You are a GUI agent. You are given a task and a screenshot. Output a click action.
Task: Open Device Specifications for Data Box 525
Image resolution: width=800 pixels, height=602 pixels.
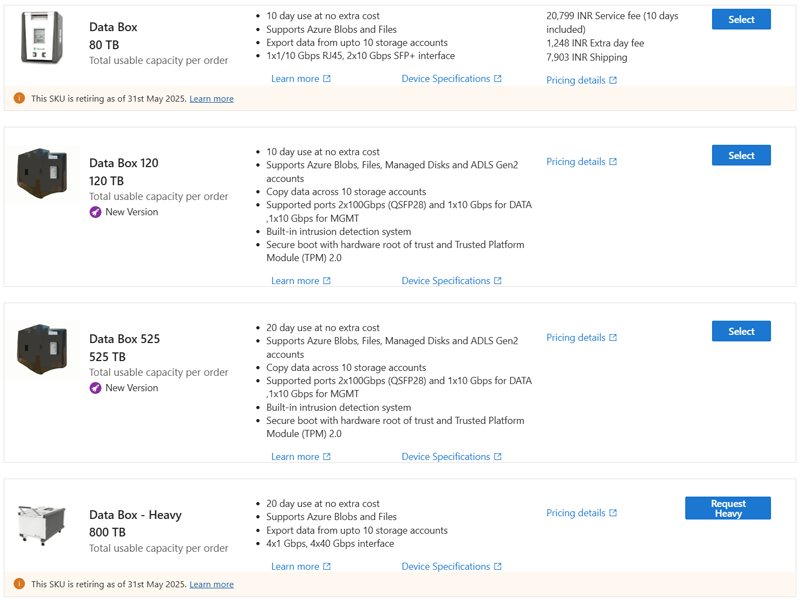pyautogui.click(x=451, y=457)
